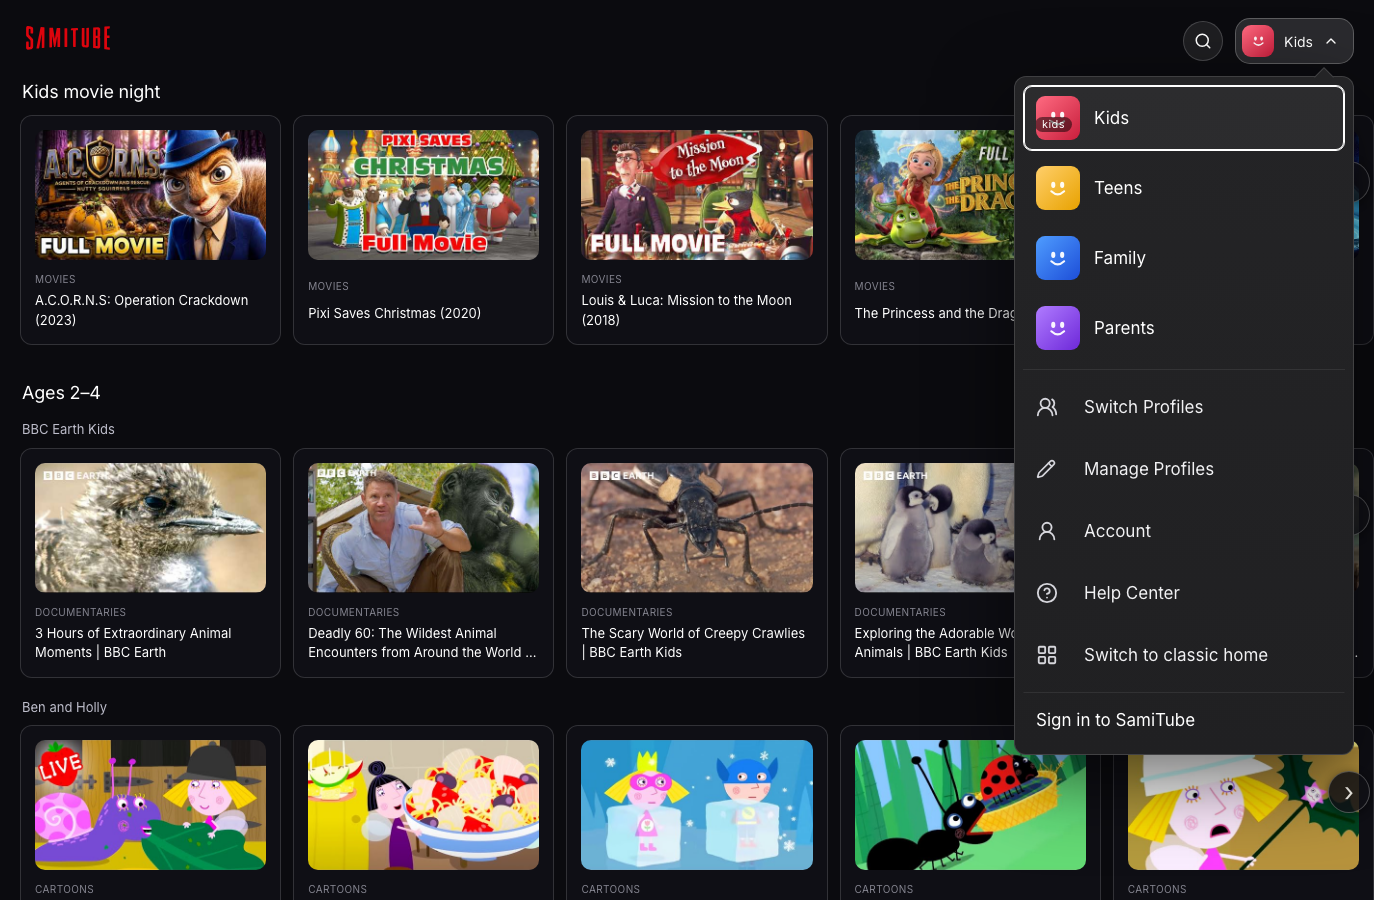Click Pixi Saves Christmas thumbnail
The width and height of the screenshot is (1374, 900).
coord(424,195)
